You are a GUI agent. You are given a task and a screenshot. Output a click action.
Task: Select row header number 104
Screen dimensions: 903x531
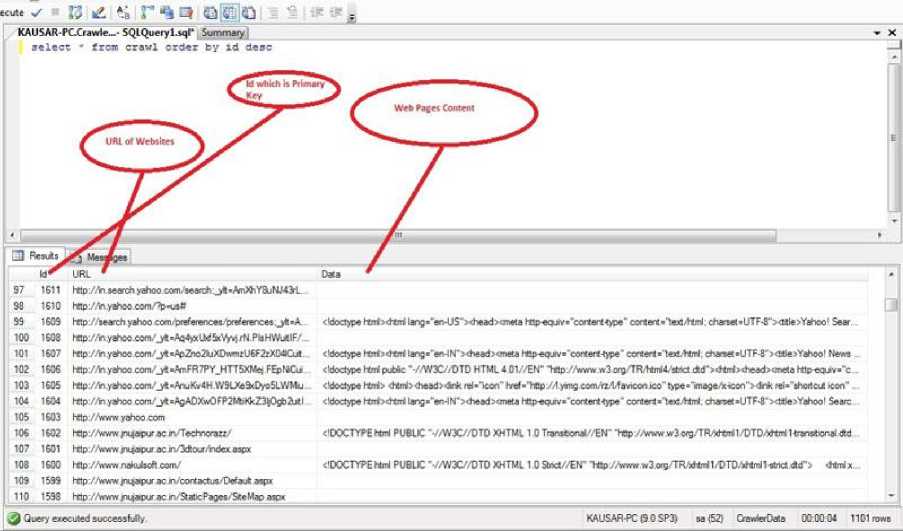point(22,401)
